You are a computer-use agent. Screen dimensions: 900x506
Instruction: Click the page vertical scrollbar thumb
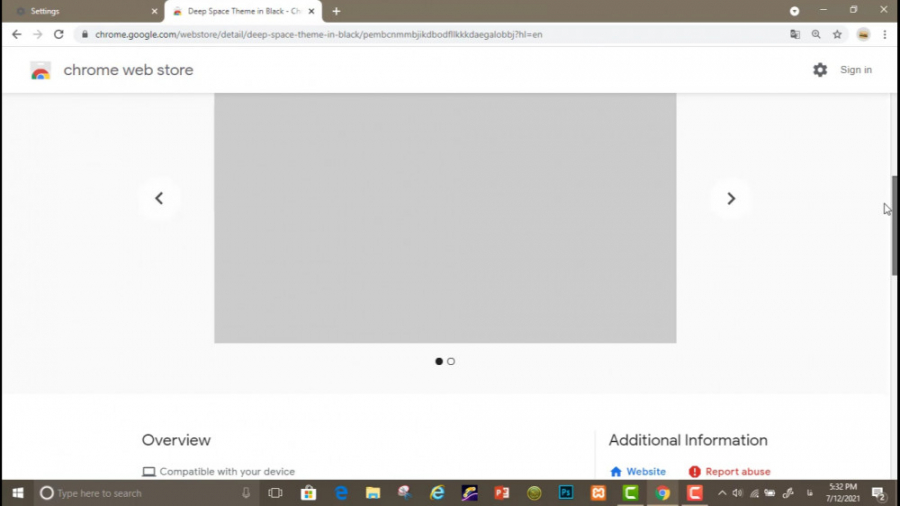tap(895, 226)
